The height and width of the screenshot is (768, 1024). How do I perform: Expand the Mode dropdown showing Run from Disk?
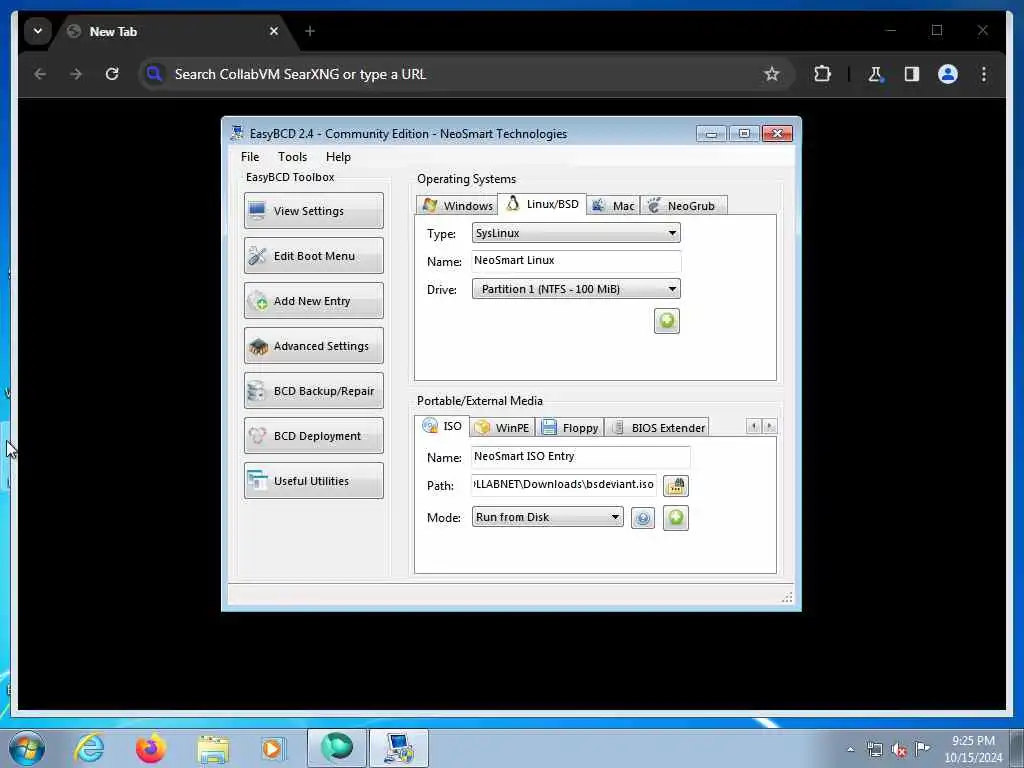pyautogui.click(x=547, y=517)
